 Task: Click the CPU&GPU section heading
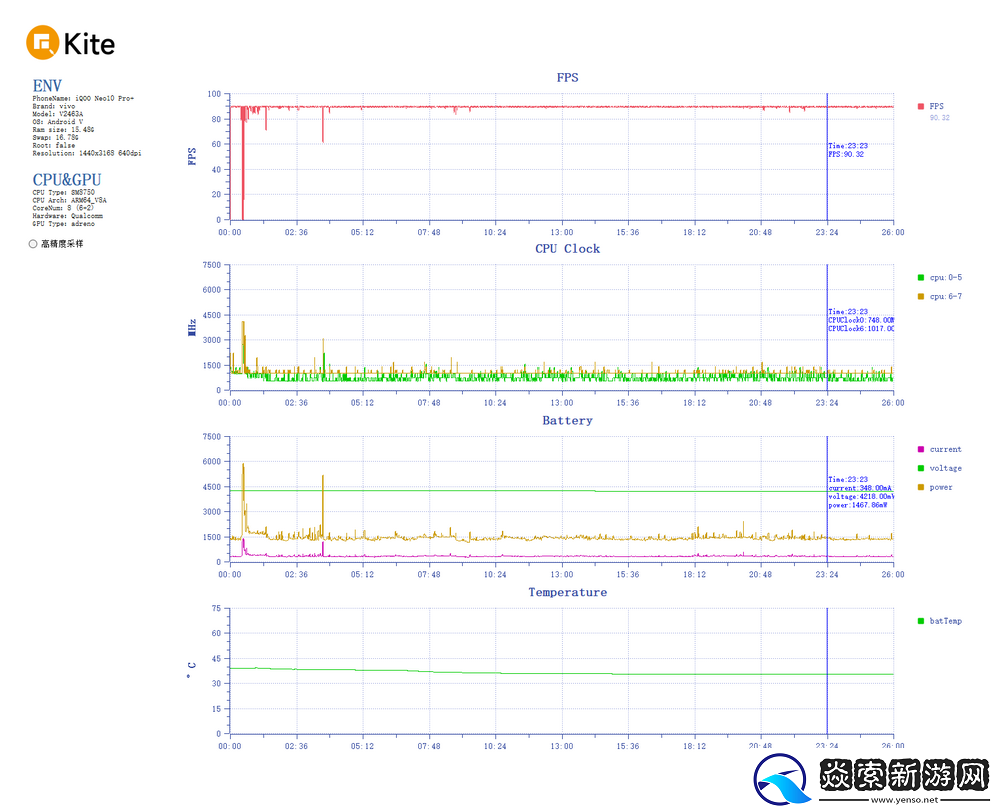(x=66, y=180)
